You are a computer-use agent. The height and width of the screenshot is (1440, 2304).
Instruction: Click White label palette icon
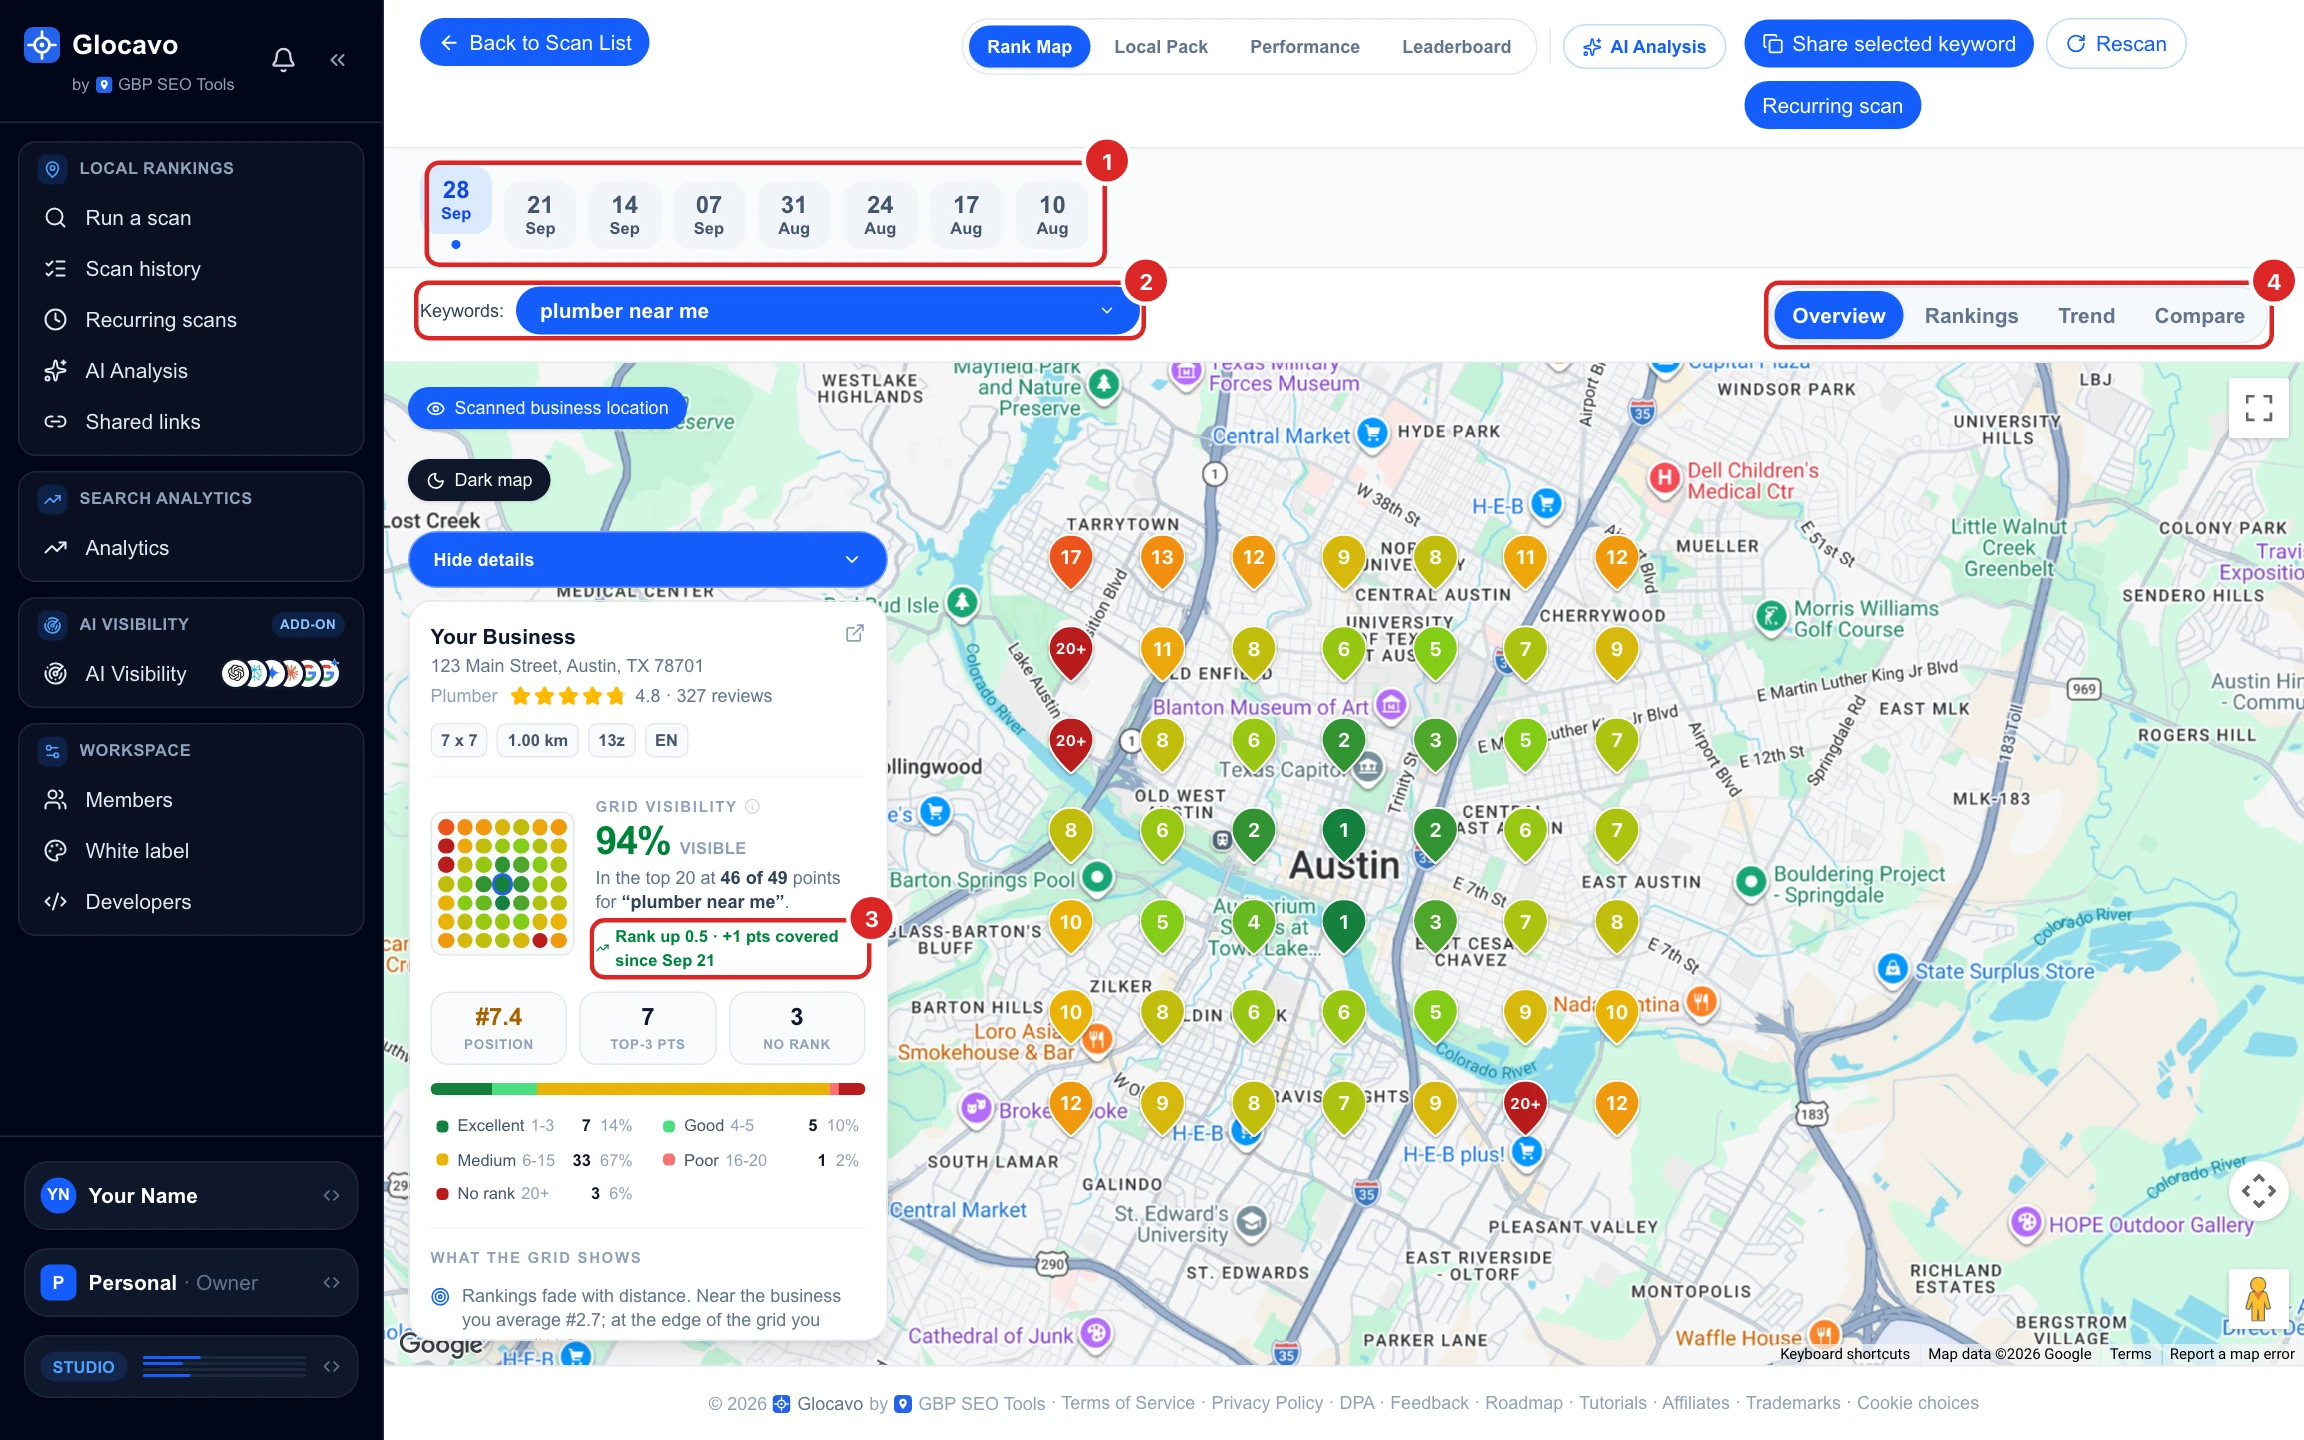point(56,851)
